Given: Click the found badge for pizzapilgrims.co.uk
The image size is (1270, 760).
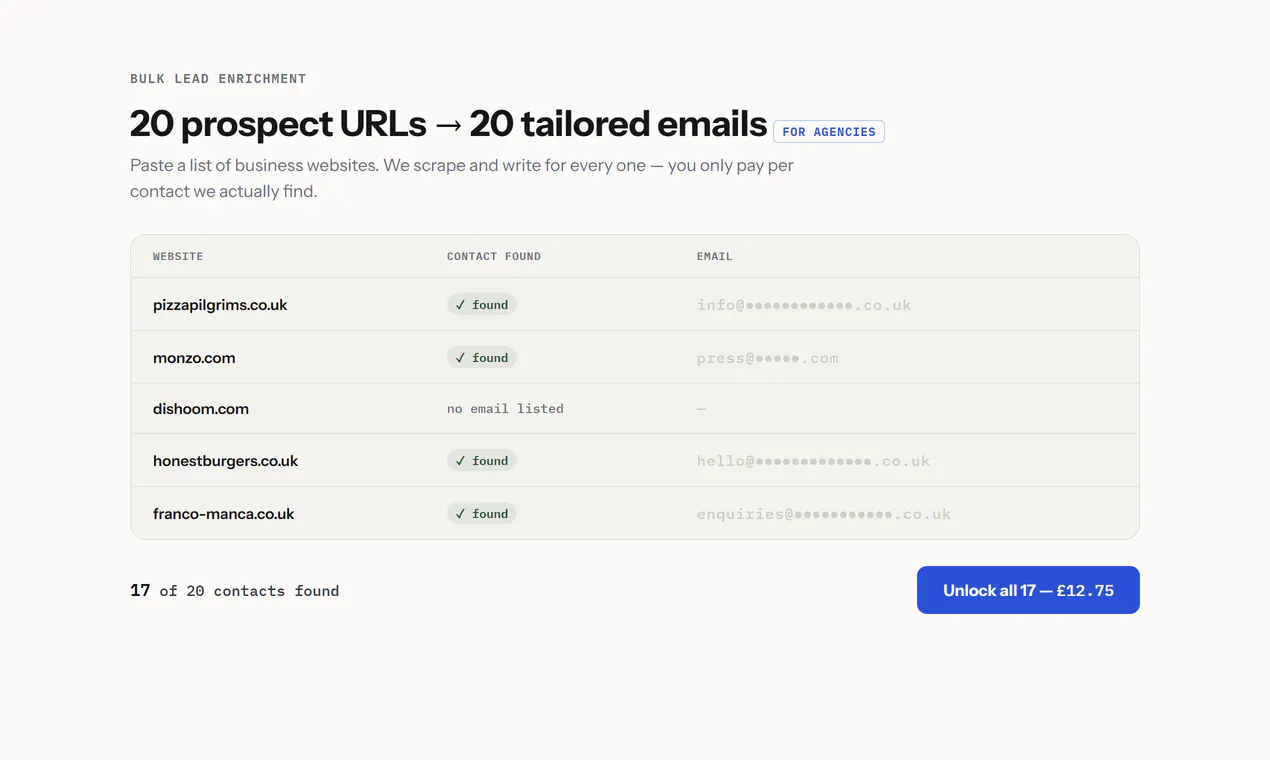Looking at the screenshot, I should [x=482, y=305].
